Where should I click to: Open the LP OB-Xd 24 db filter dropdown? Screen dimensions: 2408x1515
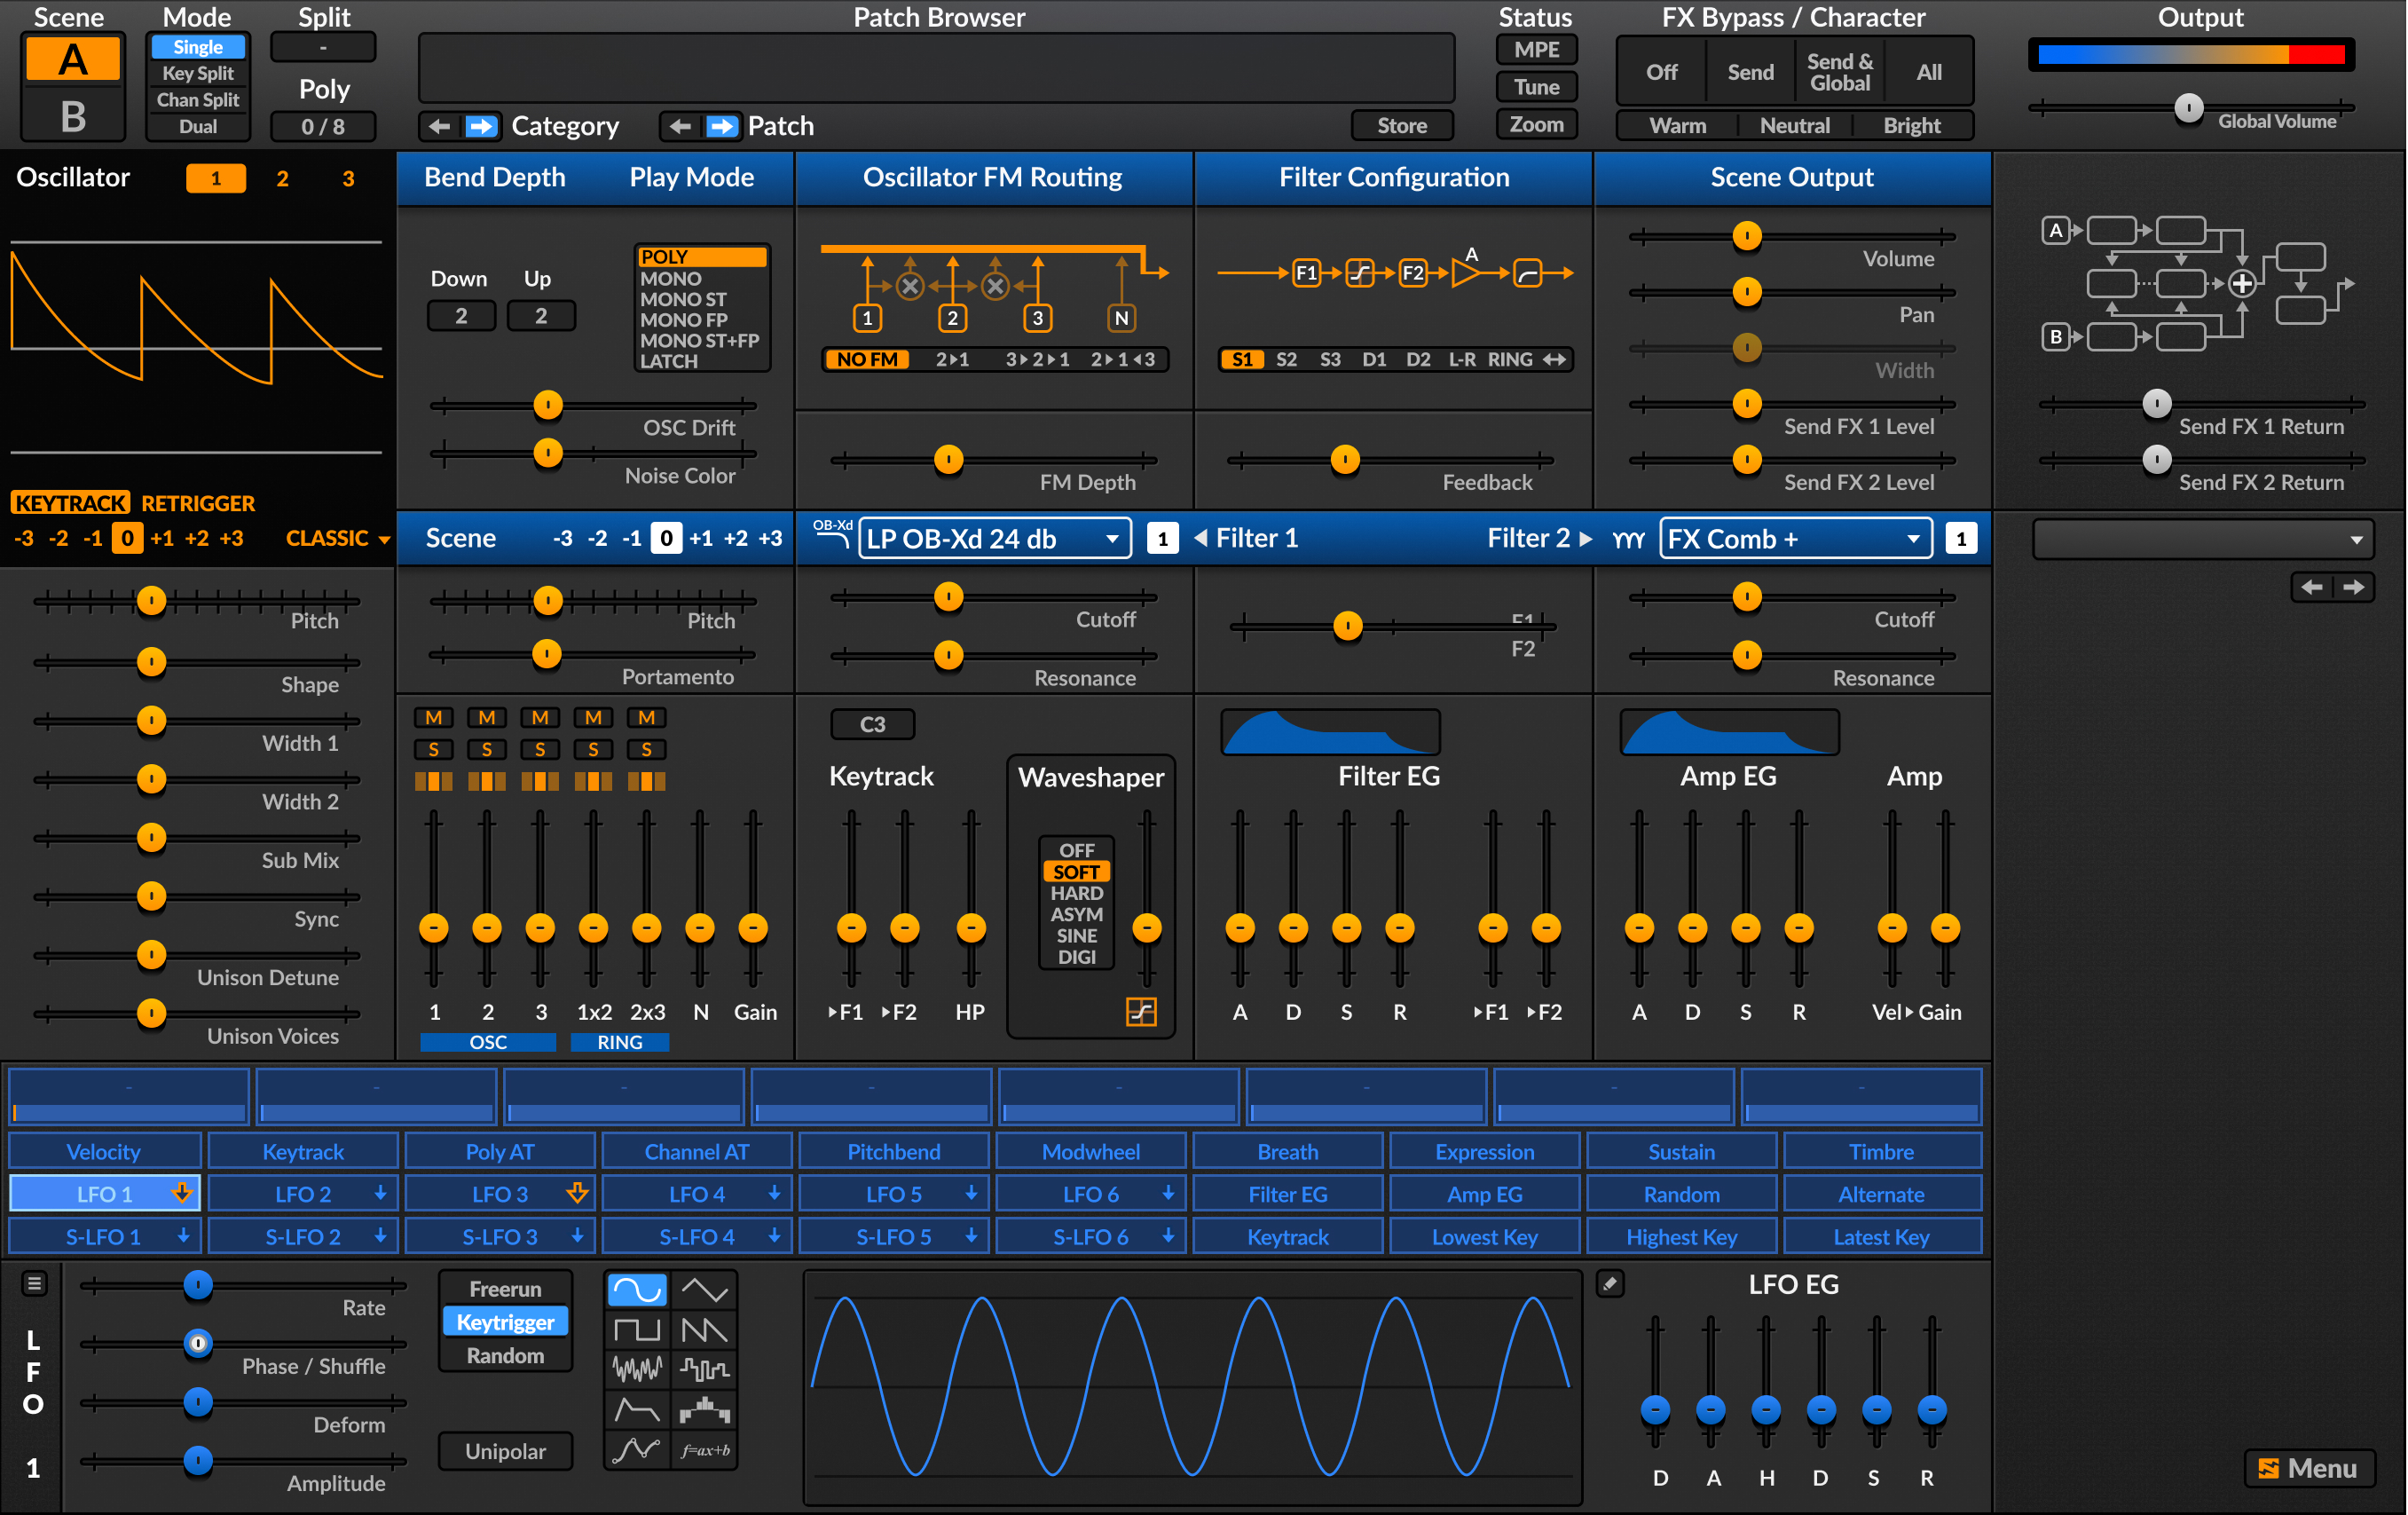[994, 539]
